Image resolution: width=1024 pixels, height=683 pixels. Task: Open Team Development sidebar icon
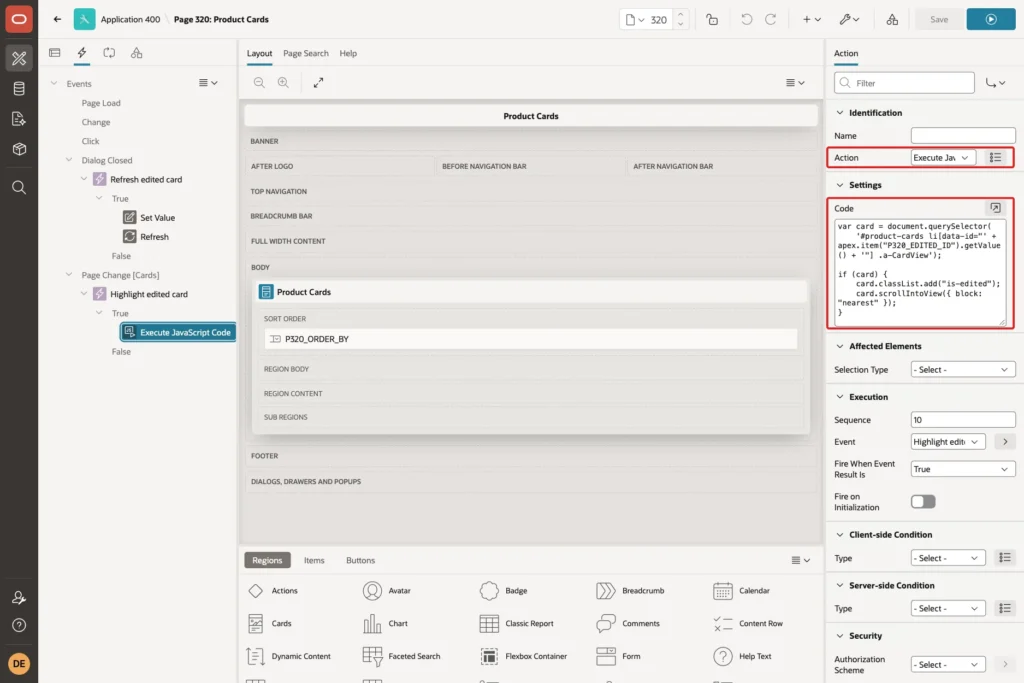[x=19, y=119]
